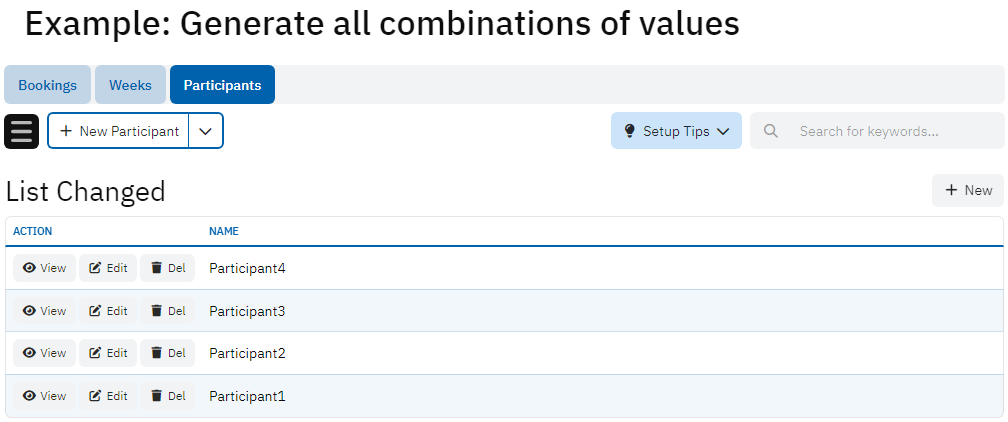Edit Participant2 record
The width and height of the screenshot is (1008, 422).
[108, 353]
